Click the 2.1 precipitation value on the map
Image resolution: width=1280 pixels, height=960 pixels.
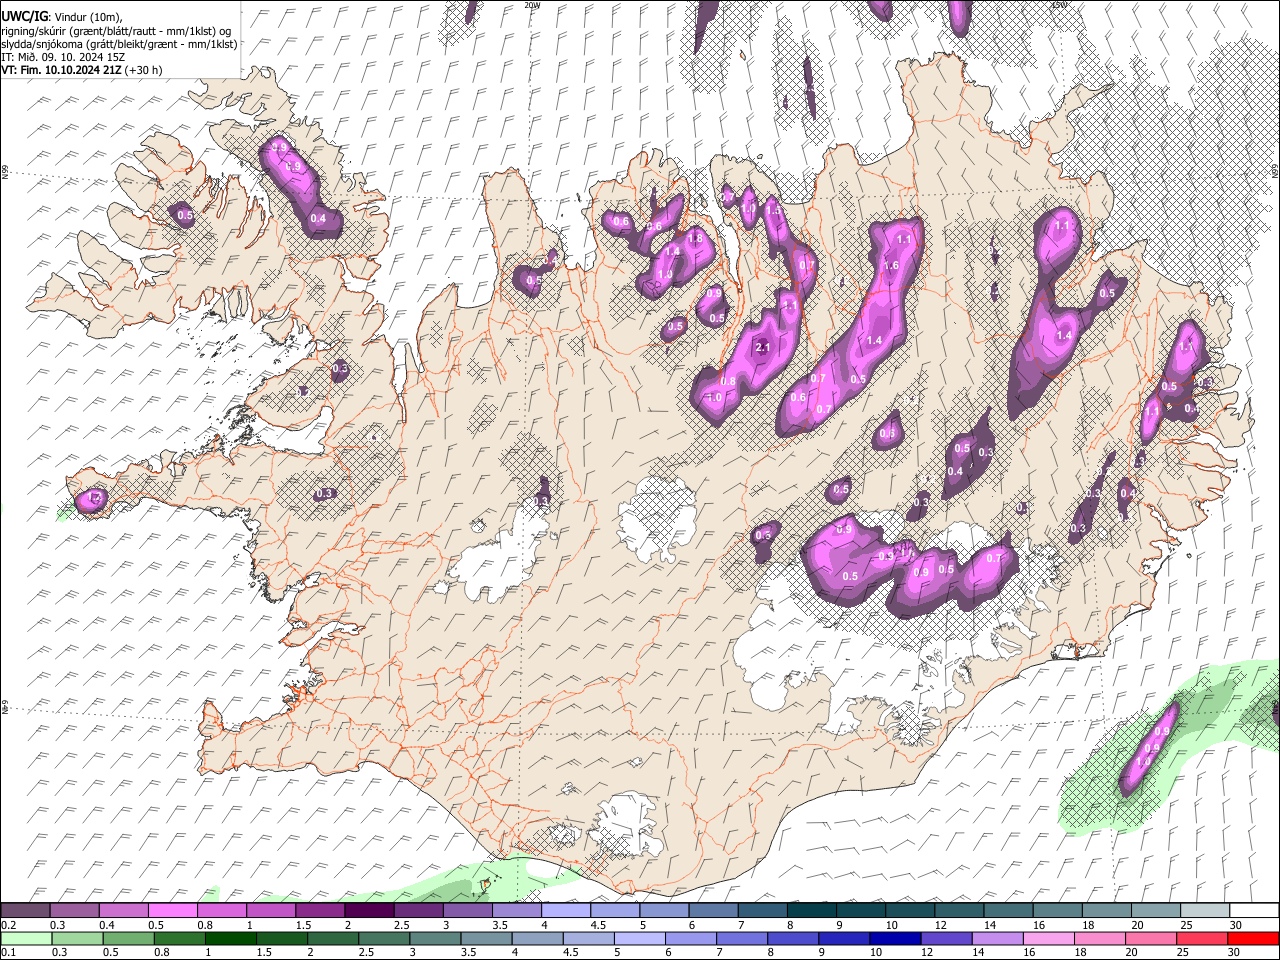[762, 347]
